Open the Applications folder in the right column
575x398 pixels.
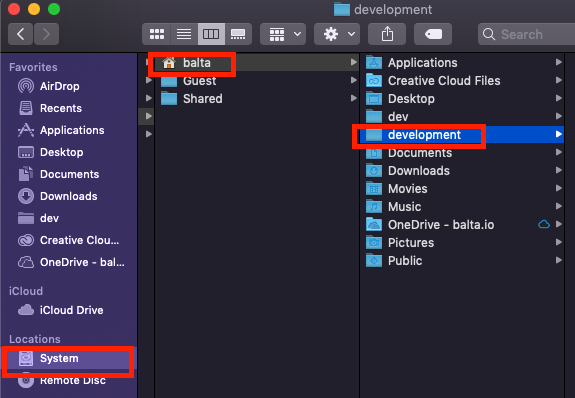point(462,62)
